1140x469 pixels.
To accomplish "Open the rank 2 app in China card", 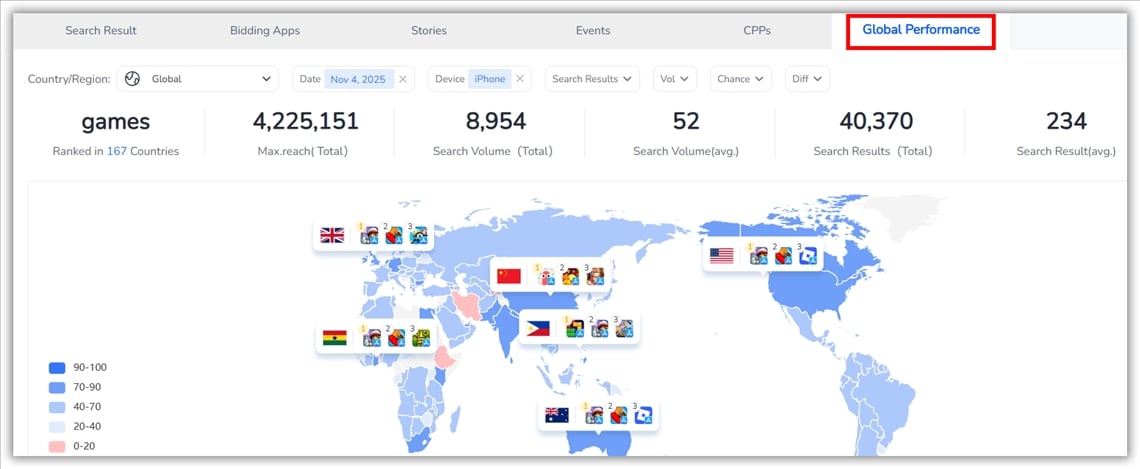I will pos(571,276).
